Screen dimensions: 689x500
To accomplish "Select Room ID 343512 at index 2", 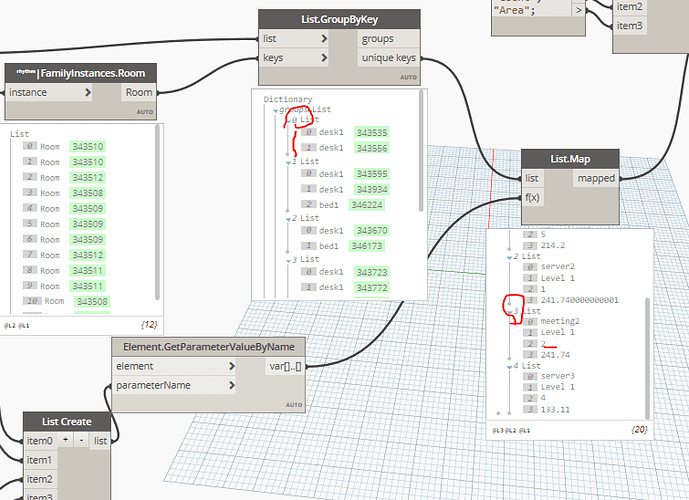I will (87, 178).
